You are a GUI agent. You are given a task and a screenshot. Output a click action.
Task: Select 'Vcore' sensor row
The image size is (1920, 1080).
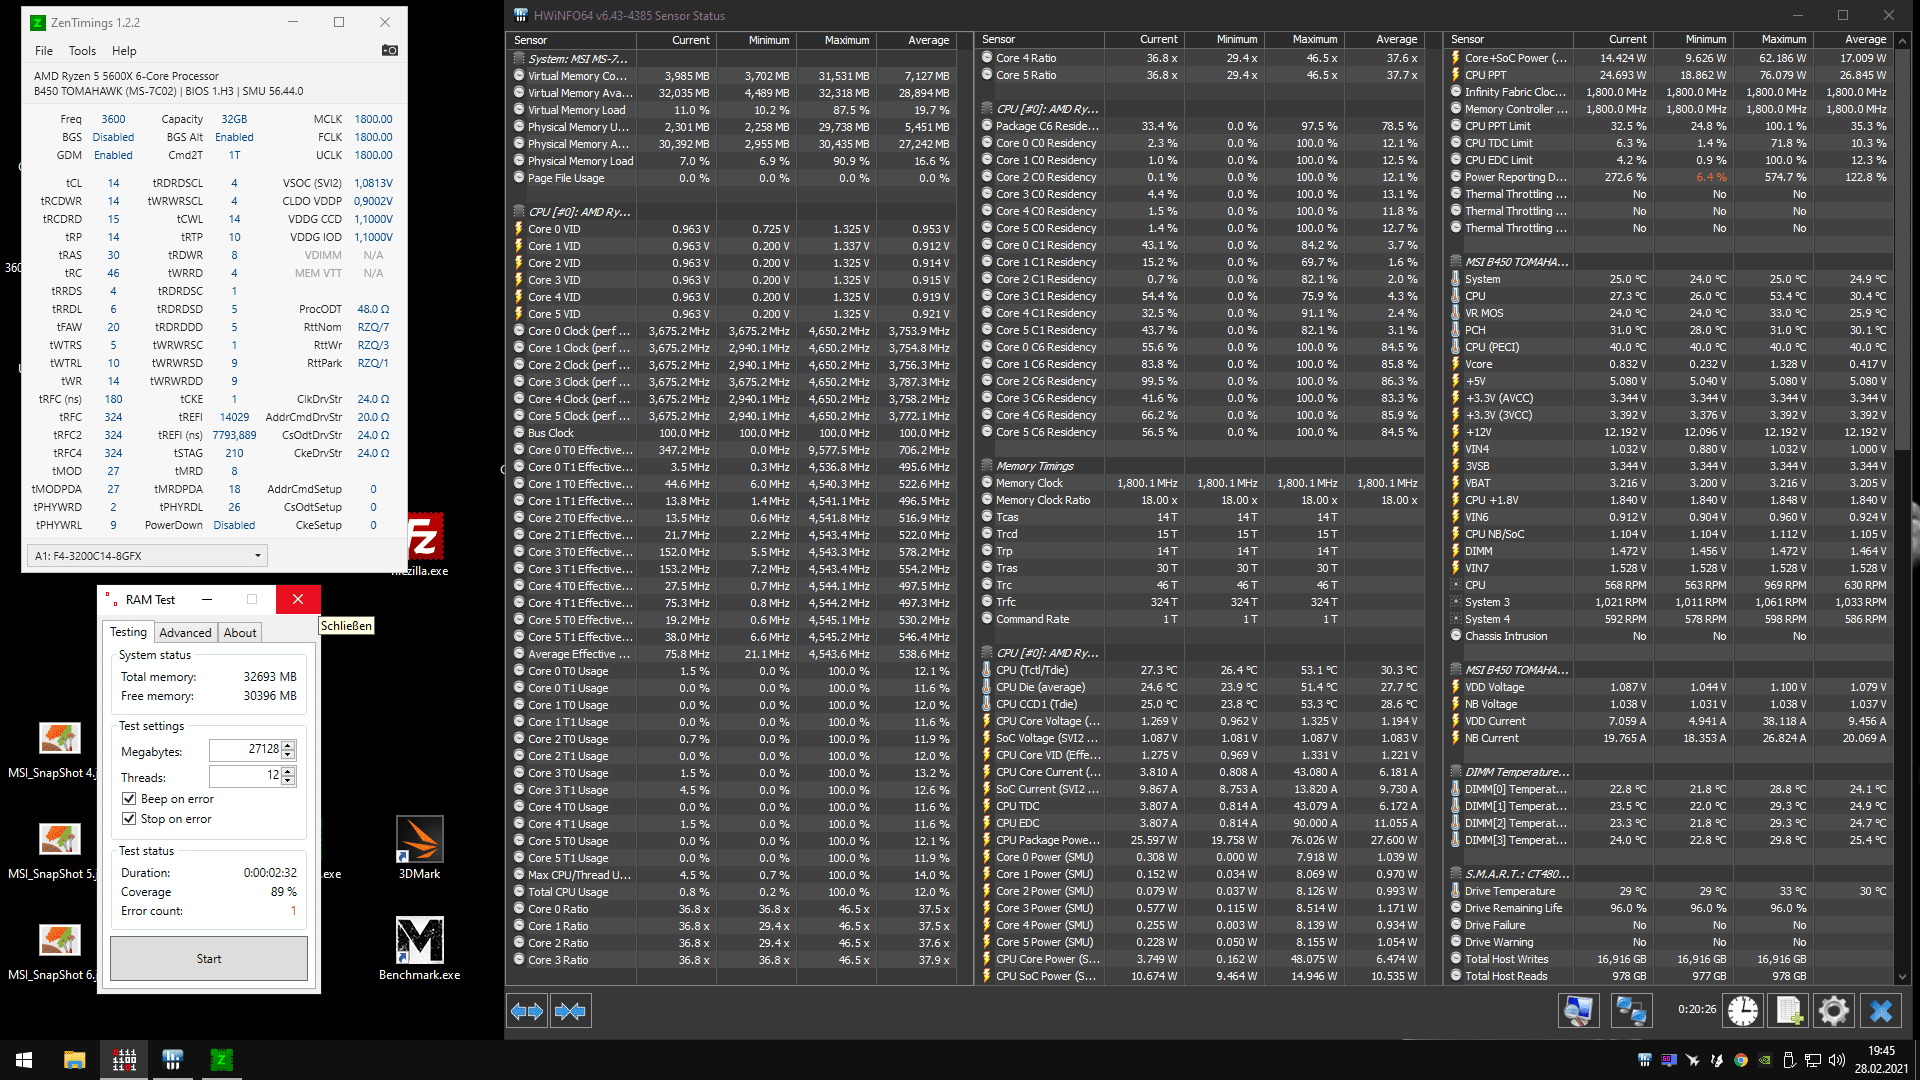tap(1669, 364)
